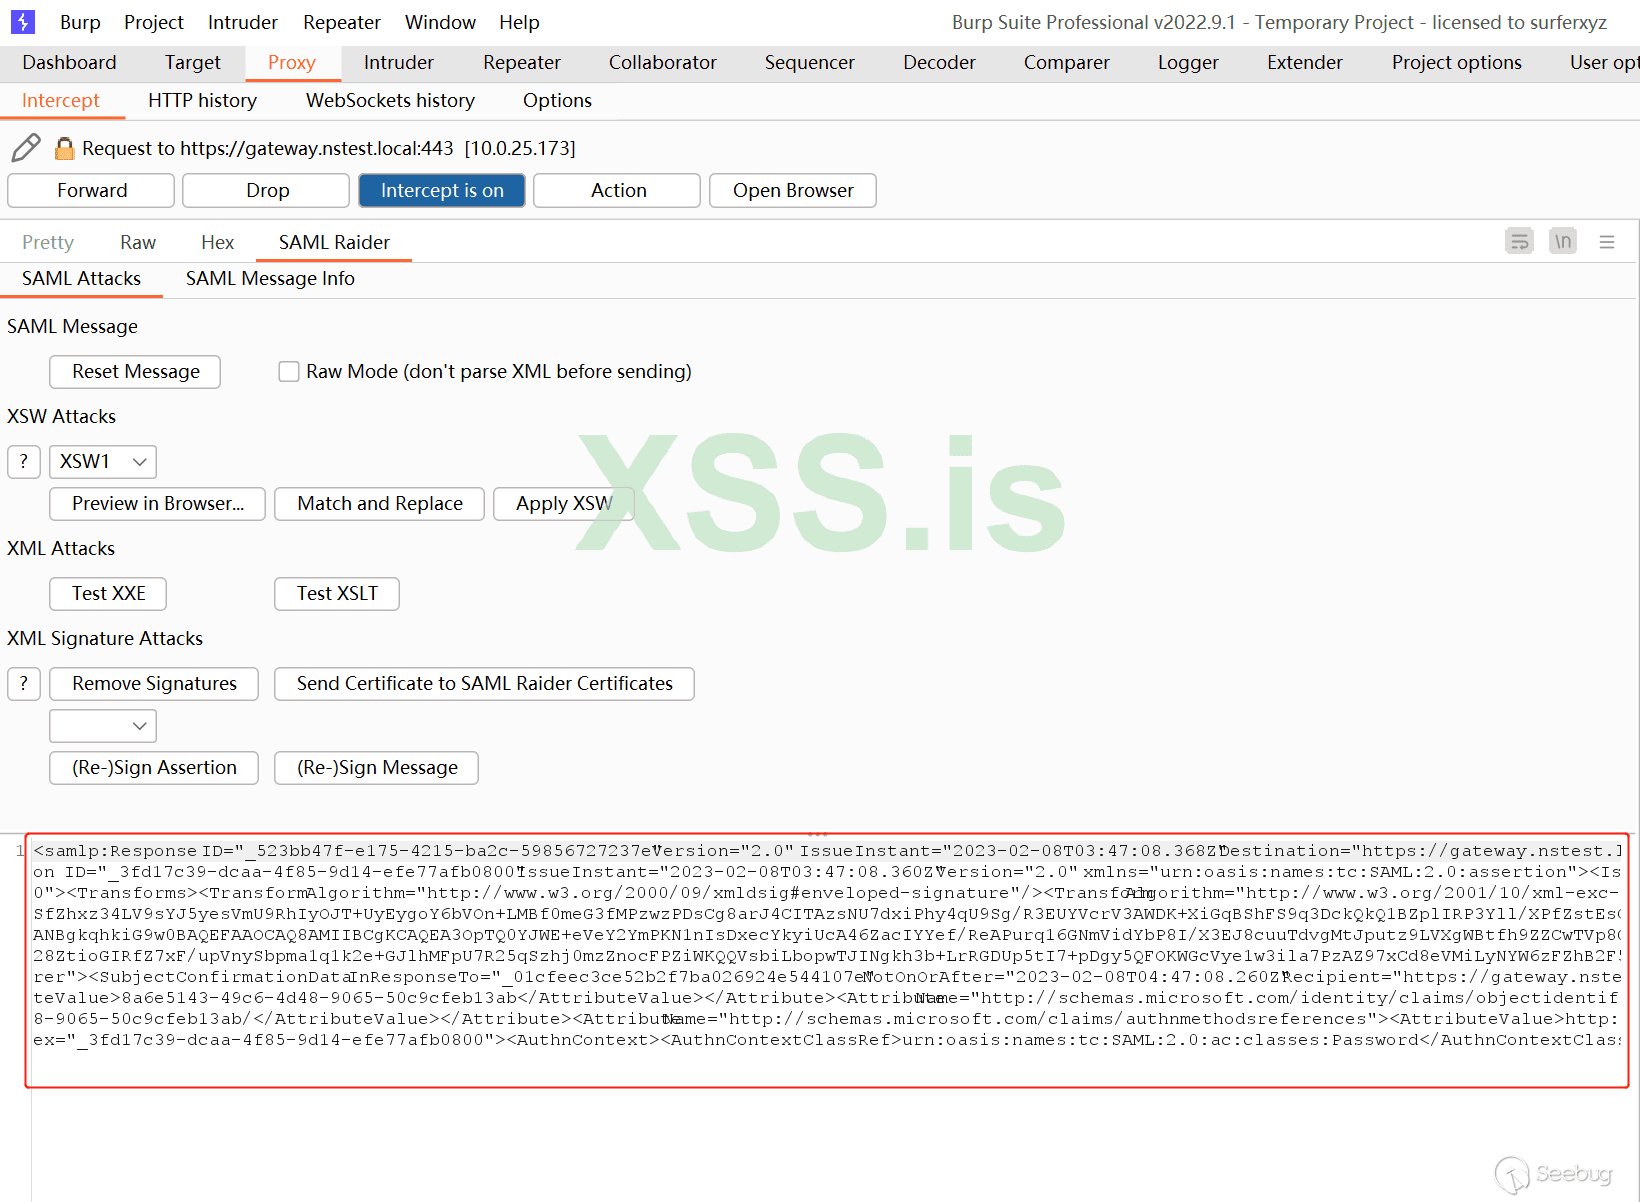This screenshot has width=1640, height=1202.
Task: Switch to the Repeater tool tab
Action: pos(522,62)
